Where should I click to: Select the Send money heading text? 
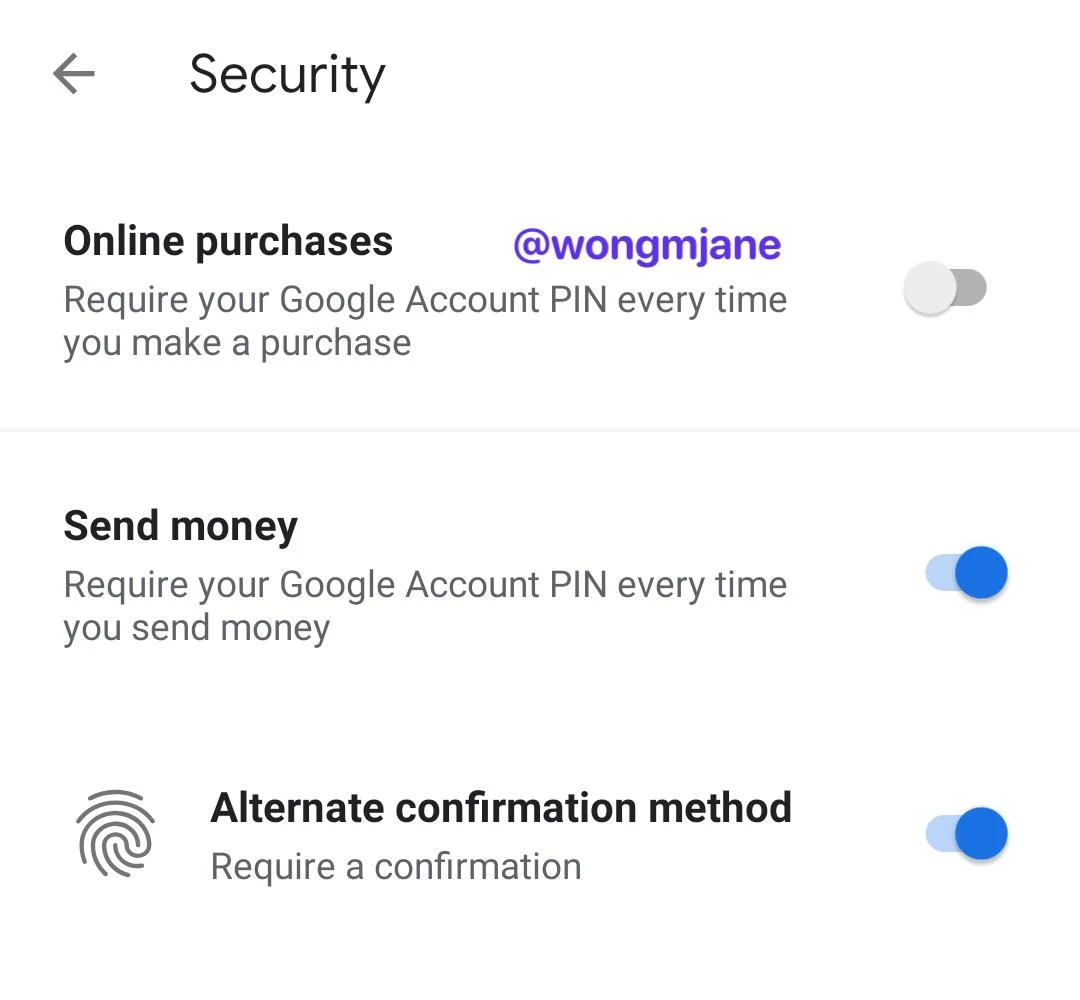[180, 524]
